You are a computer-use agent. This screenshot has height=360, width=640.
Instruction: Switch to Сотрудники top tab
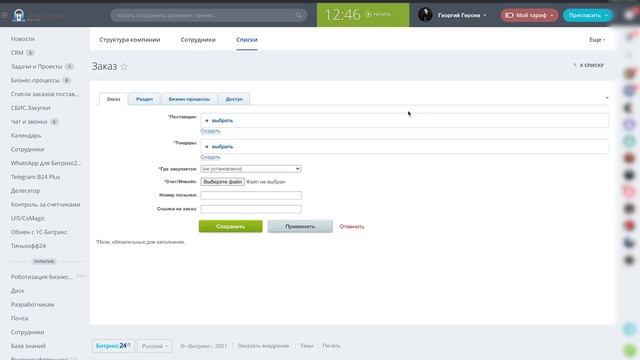point(198,40)
